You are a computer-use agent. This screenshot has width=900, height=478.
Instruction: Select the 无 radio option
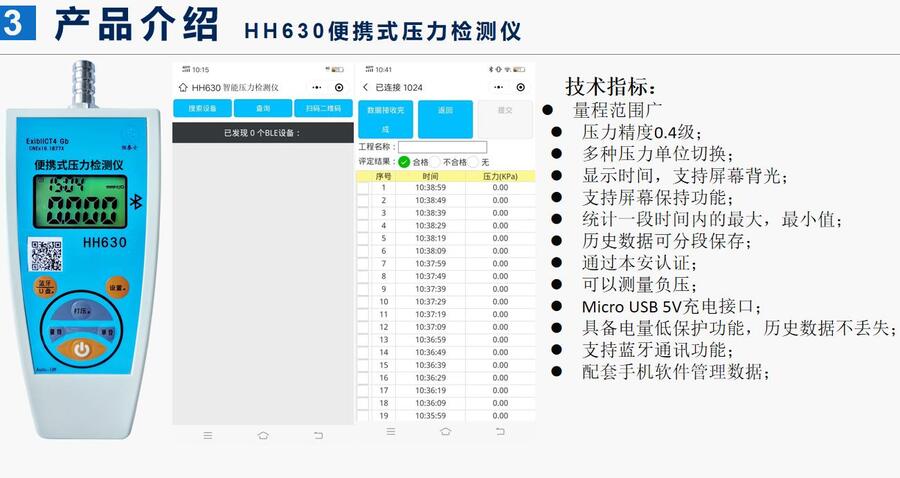tap(474, 162)
